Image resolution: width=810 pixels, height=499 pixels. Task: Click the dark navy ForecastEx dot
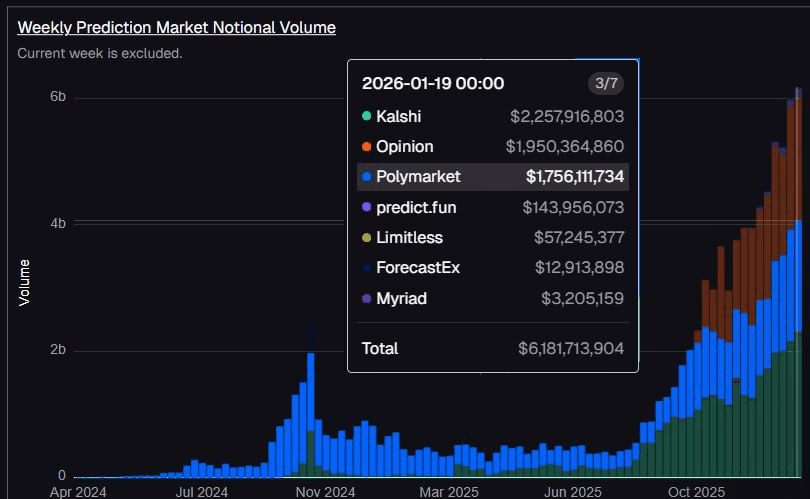tap(367, 268)
